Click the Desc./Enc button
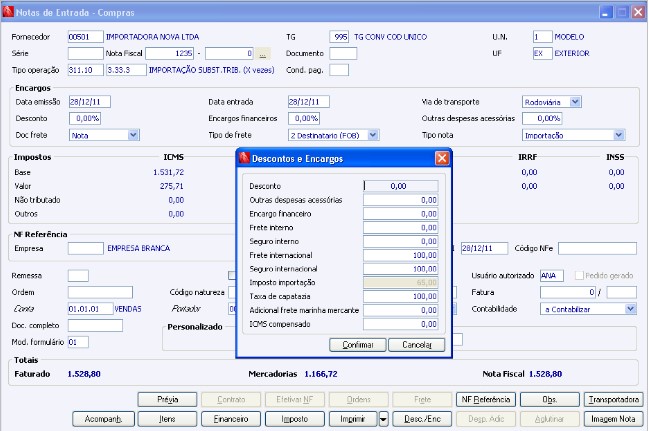Screen dimensions: 649x431 pyautogui.click(x=422, y=419)
